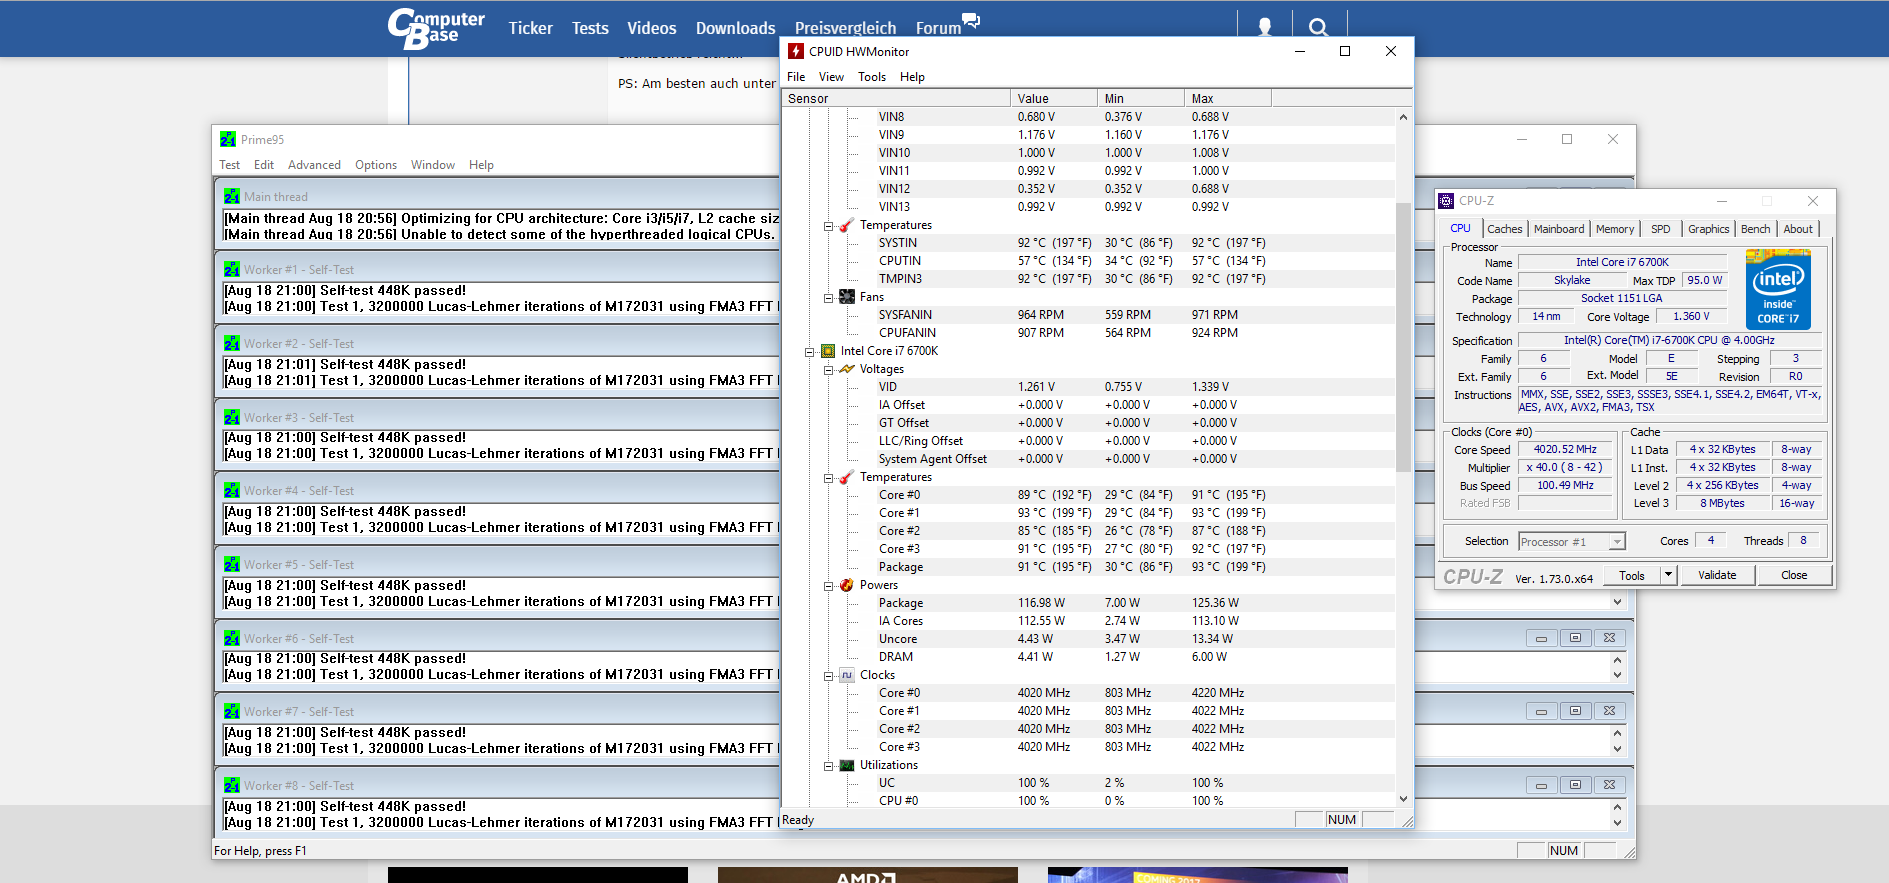1889x883 pixels.
Task: Open the website search magnifier icon
Action: (1319, 27)
